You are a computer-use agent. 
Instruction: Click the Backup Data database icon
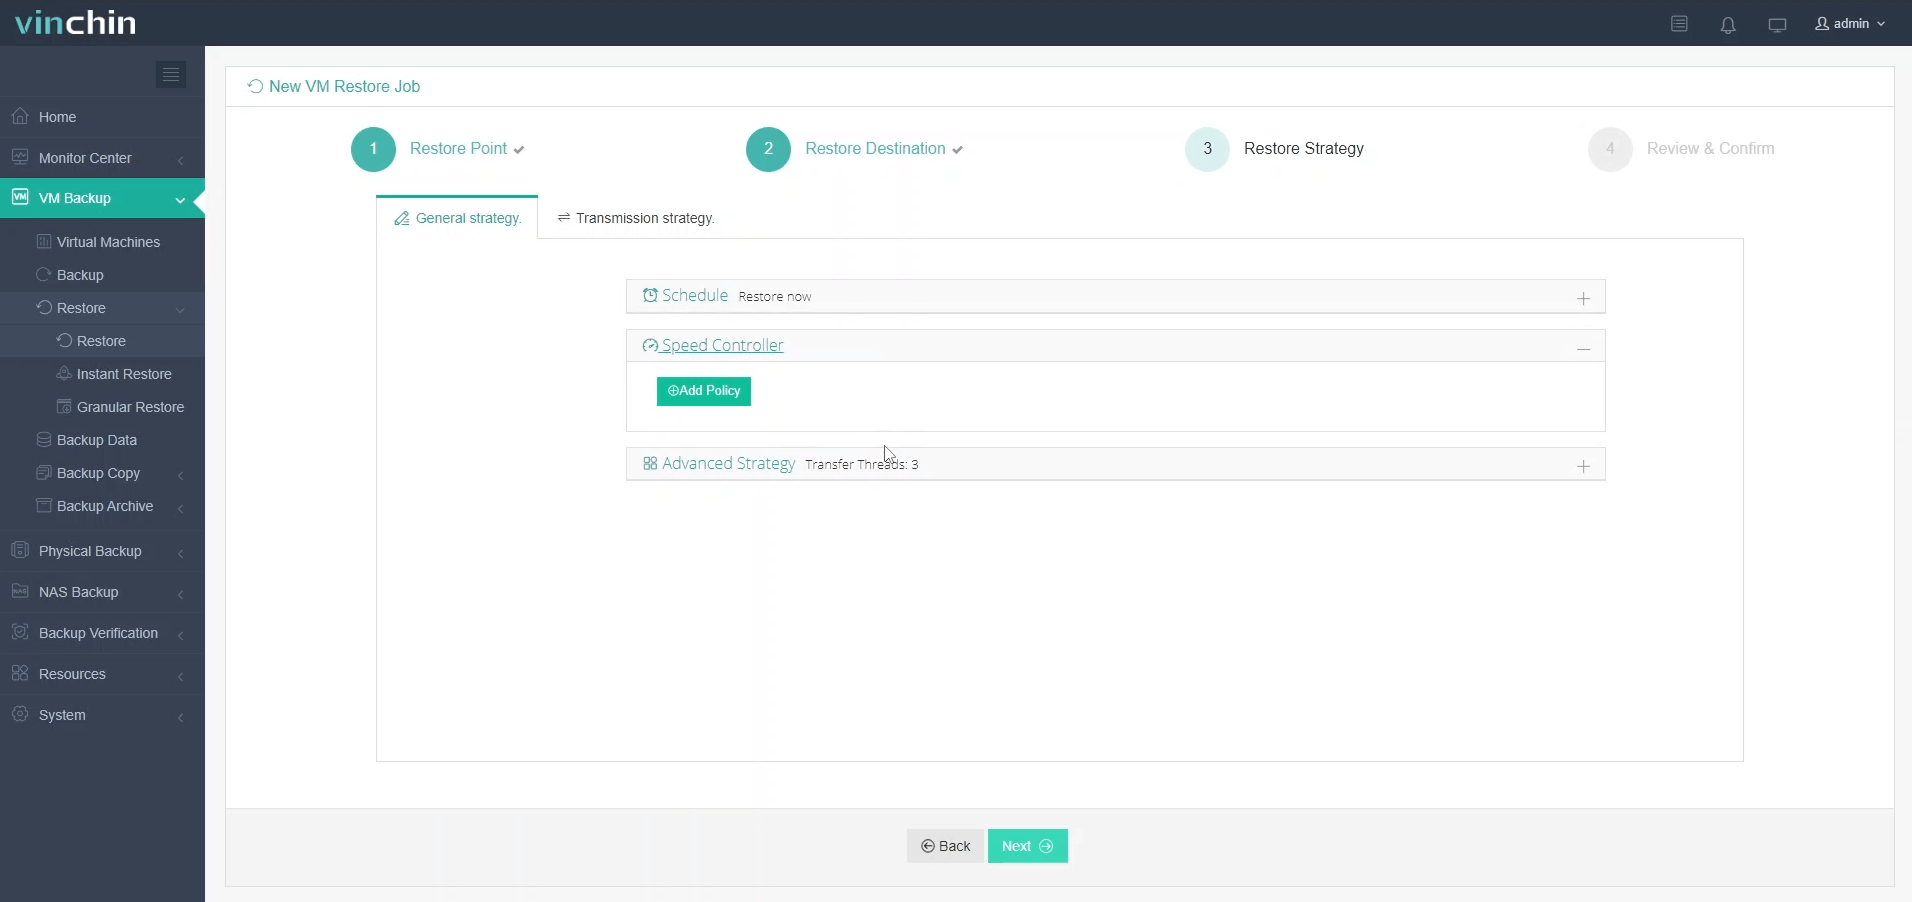[x=44, y=439]
